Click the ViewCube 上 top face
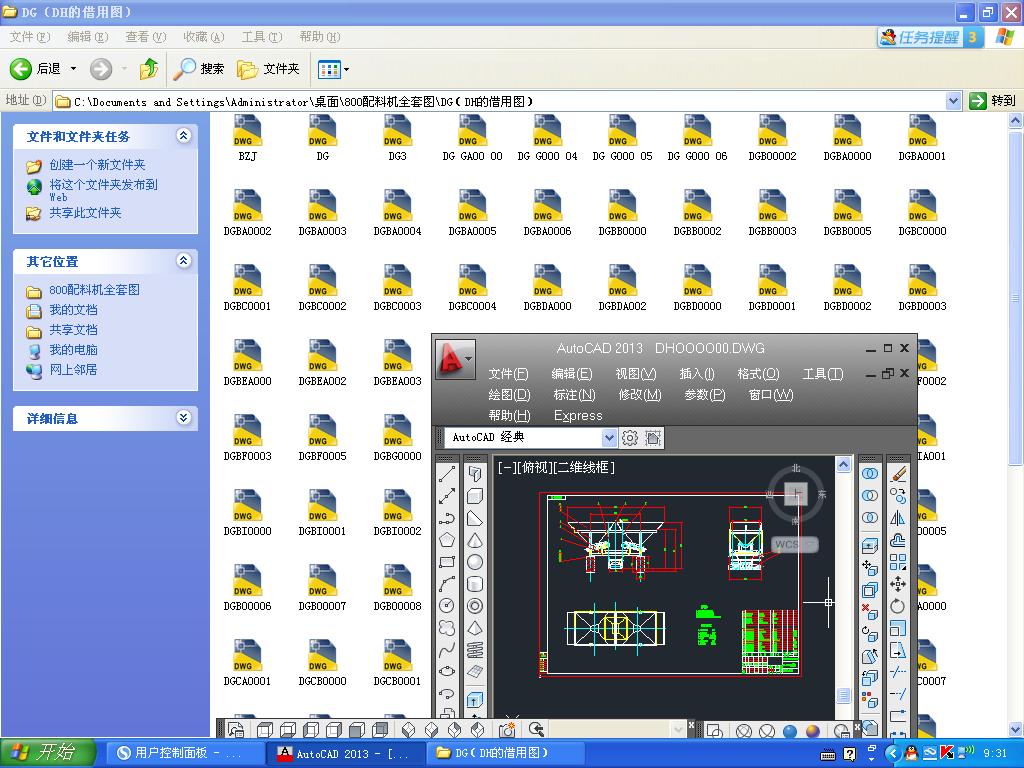 point(796,494)
